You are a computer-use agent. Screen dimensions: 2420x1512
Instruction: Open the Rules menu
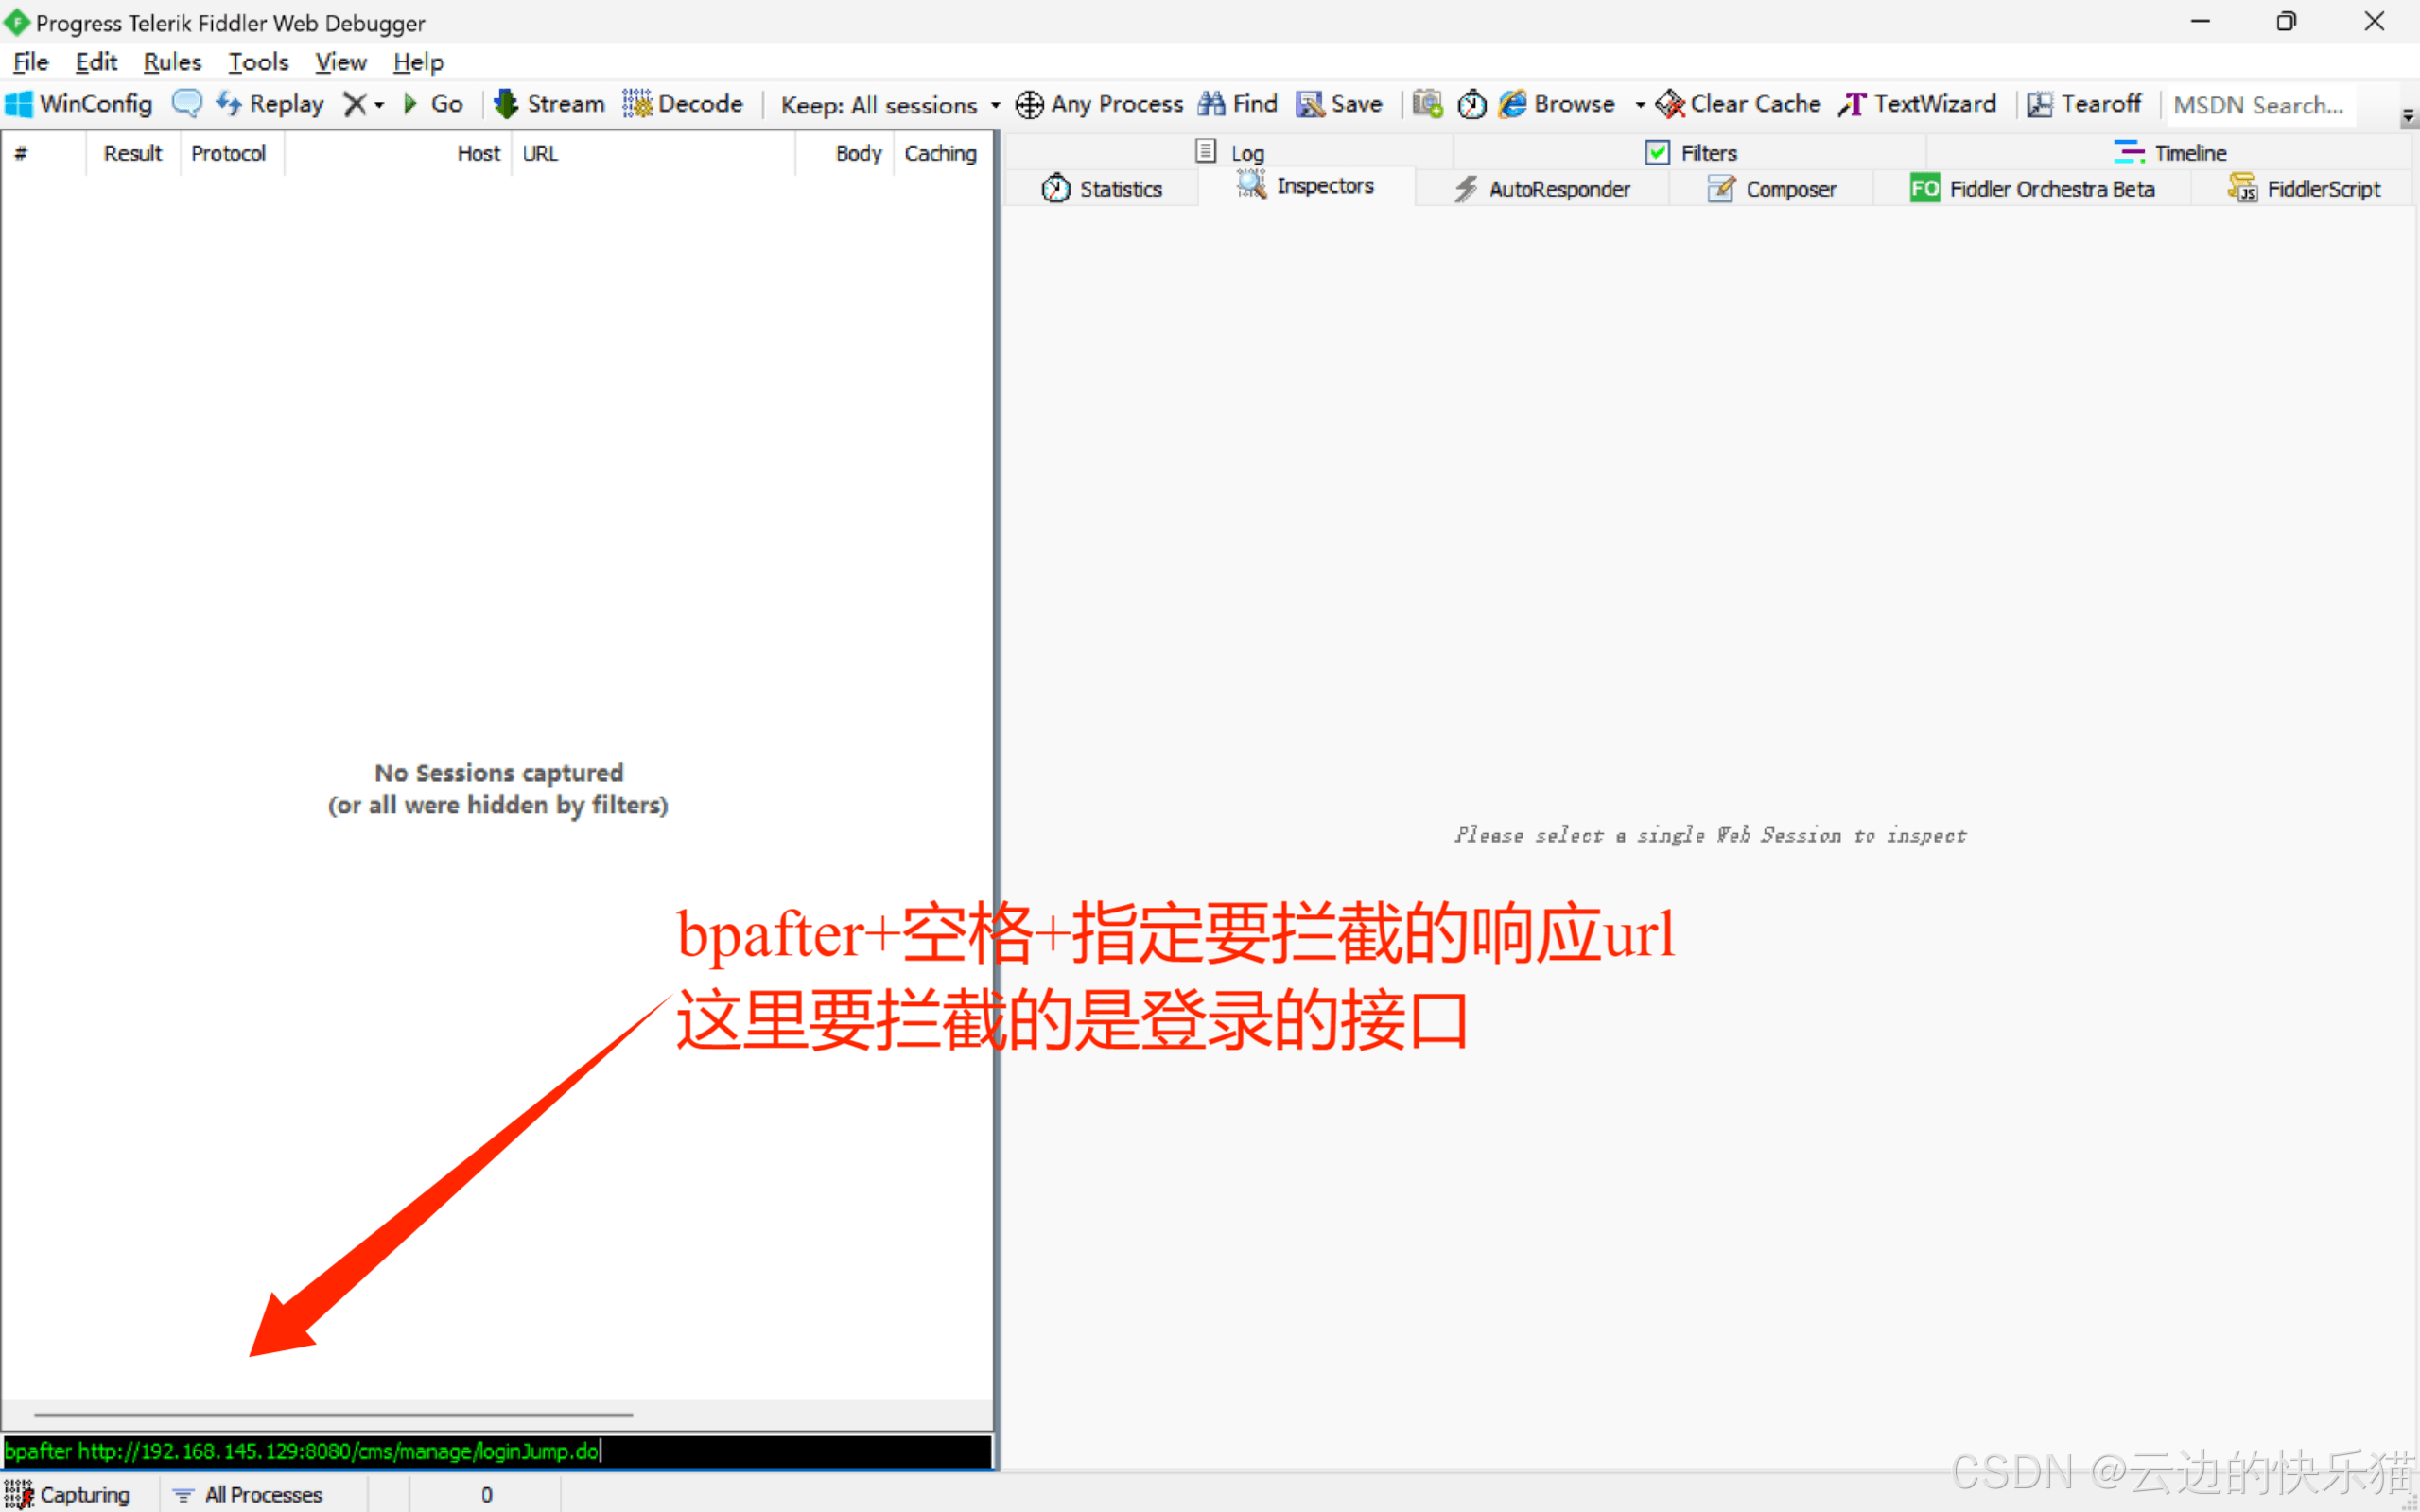(172, 62)
